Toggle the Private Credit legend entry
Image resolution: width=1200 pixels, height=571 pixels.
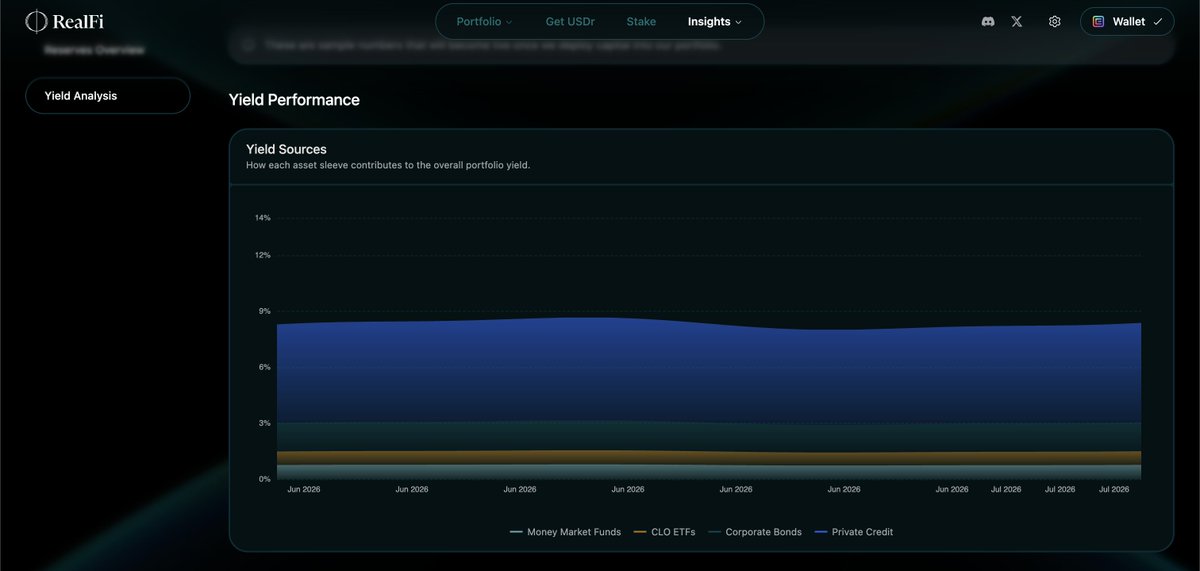[x=853, y=532]
